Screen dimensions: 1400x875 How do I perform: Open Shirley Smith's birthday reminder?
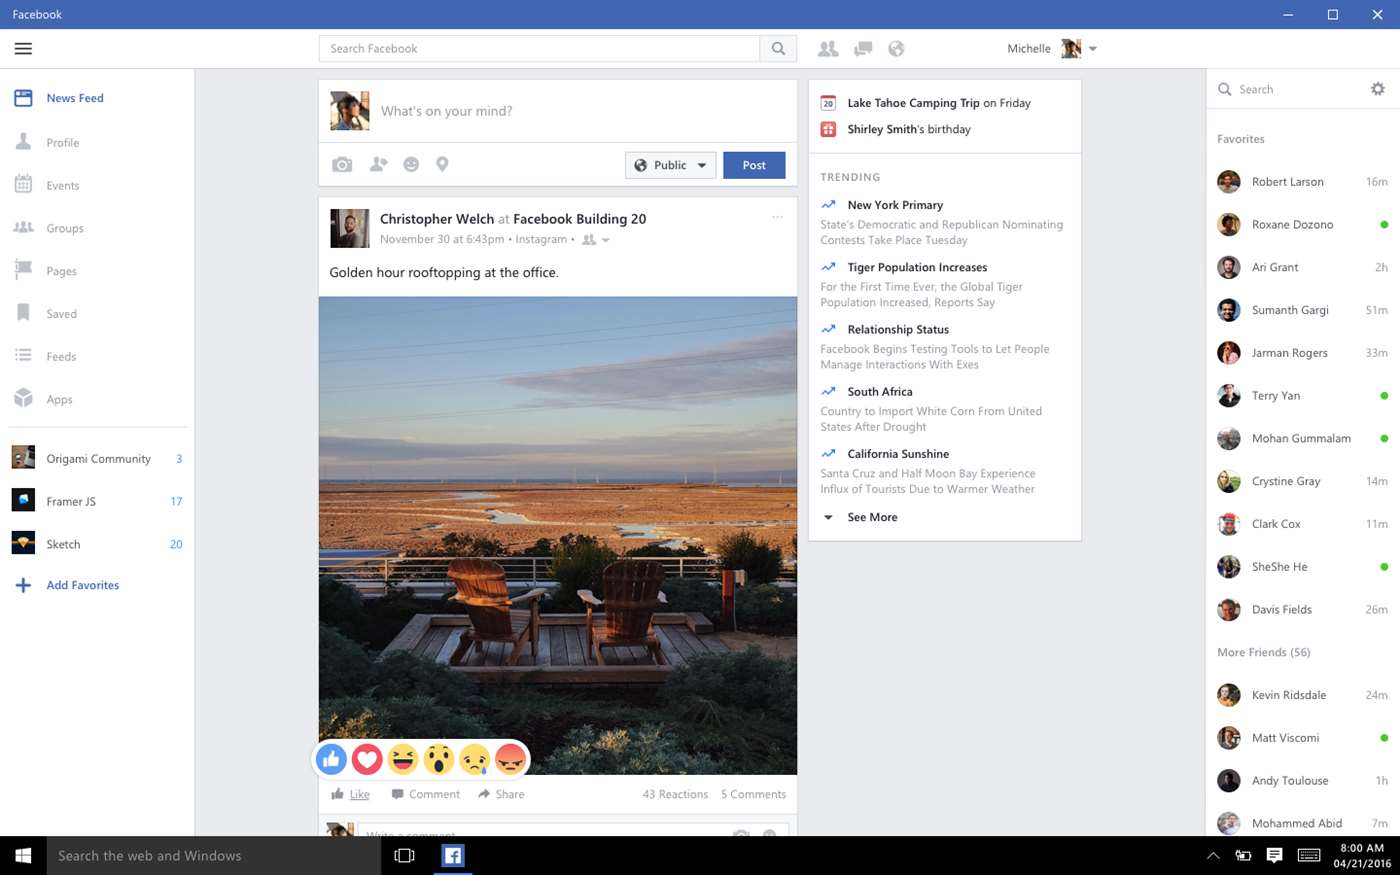tap(908, 129)
